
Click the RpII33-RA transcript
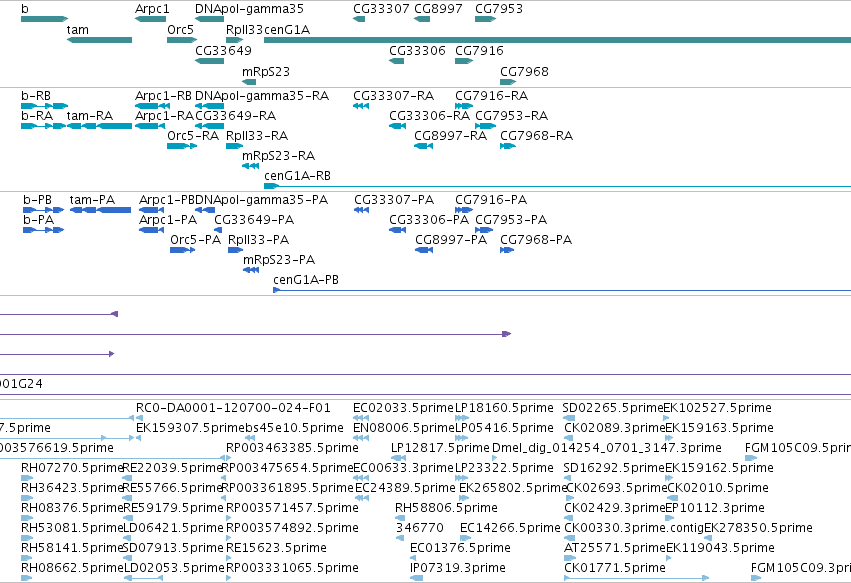click(234, 146)
